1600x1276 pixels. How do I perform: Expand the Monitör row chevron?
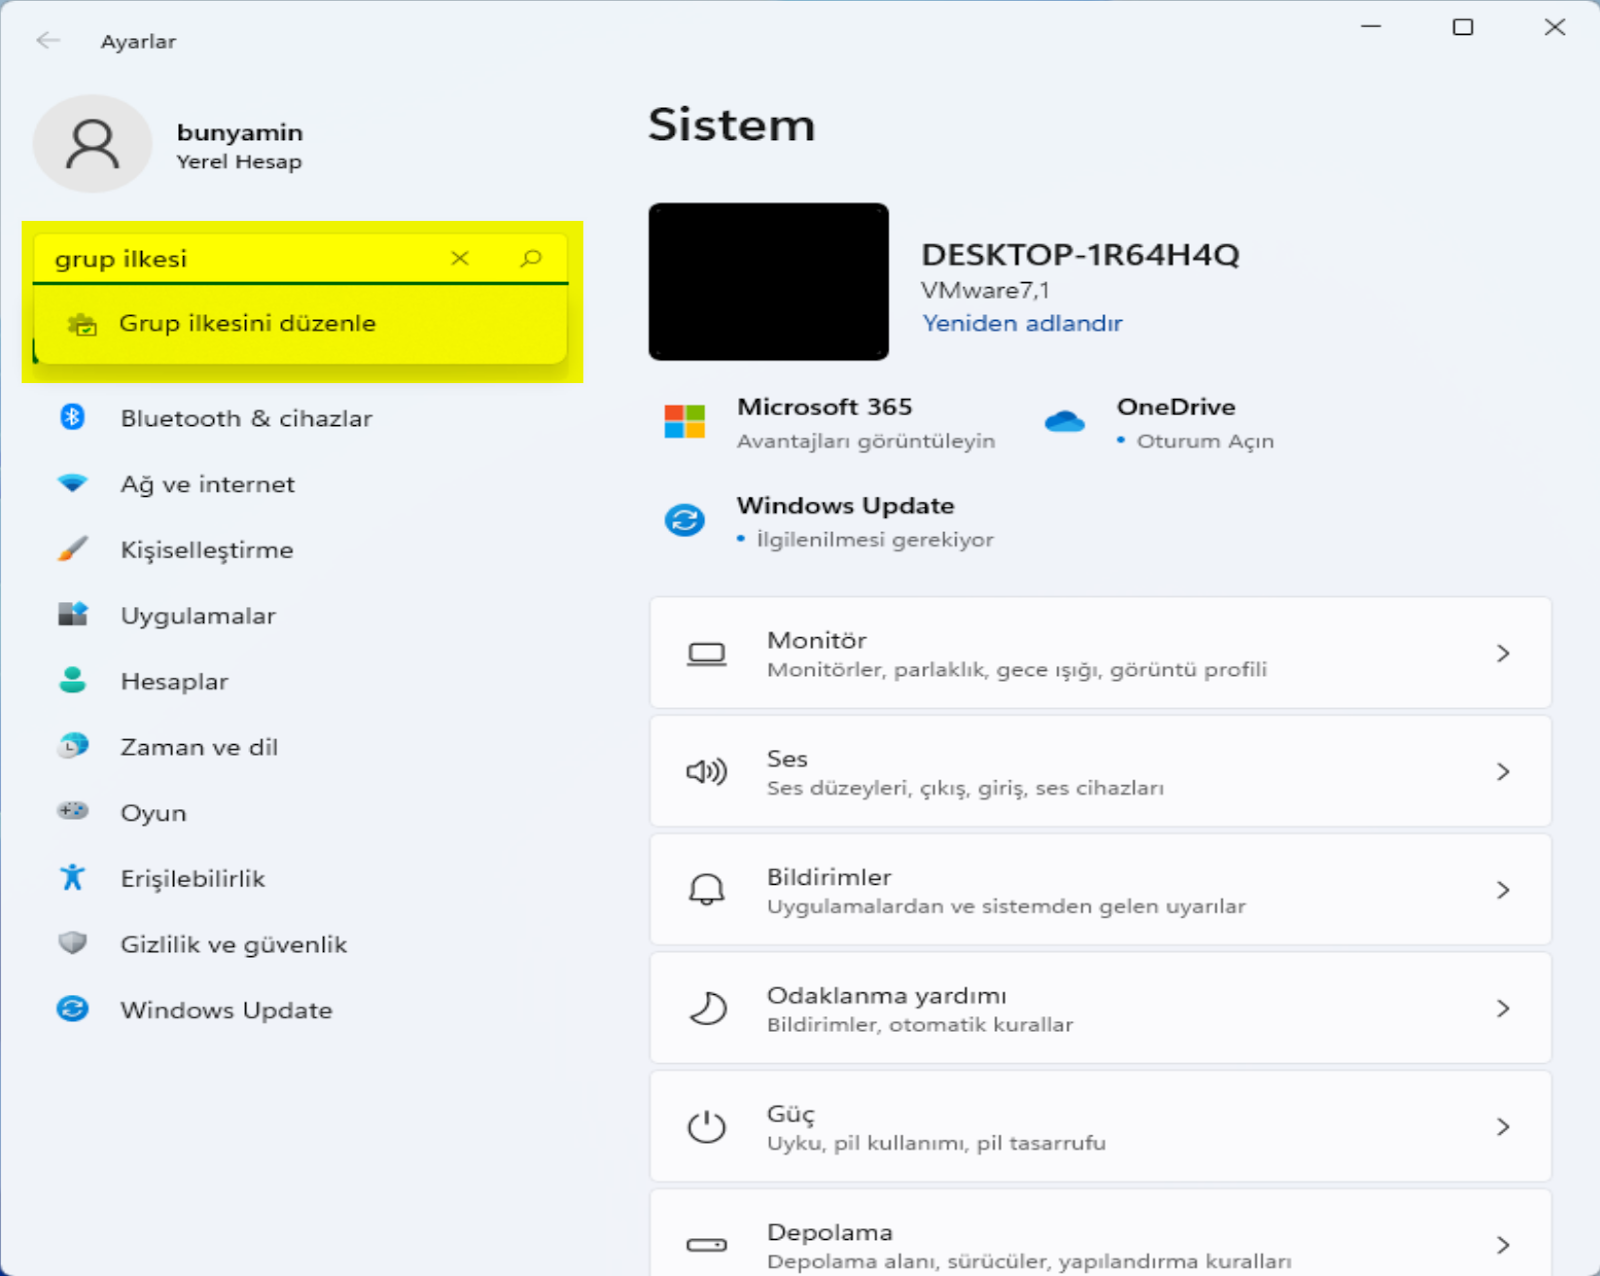coord(1503,654)
